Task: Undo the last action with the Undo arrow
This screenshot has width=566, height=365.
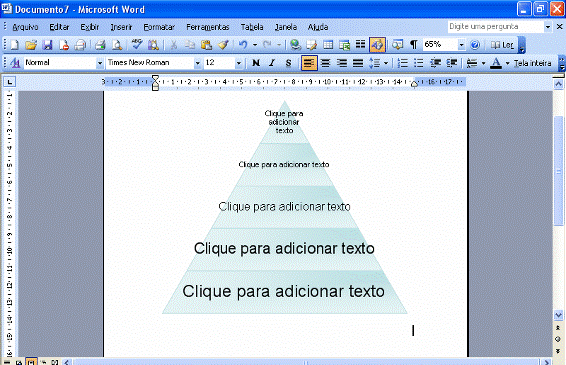Action: (243, 45)
